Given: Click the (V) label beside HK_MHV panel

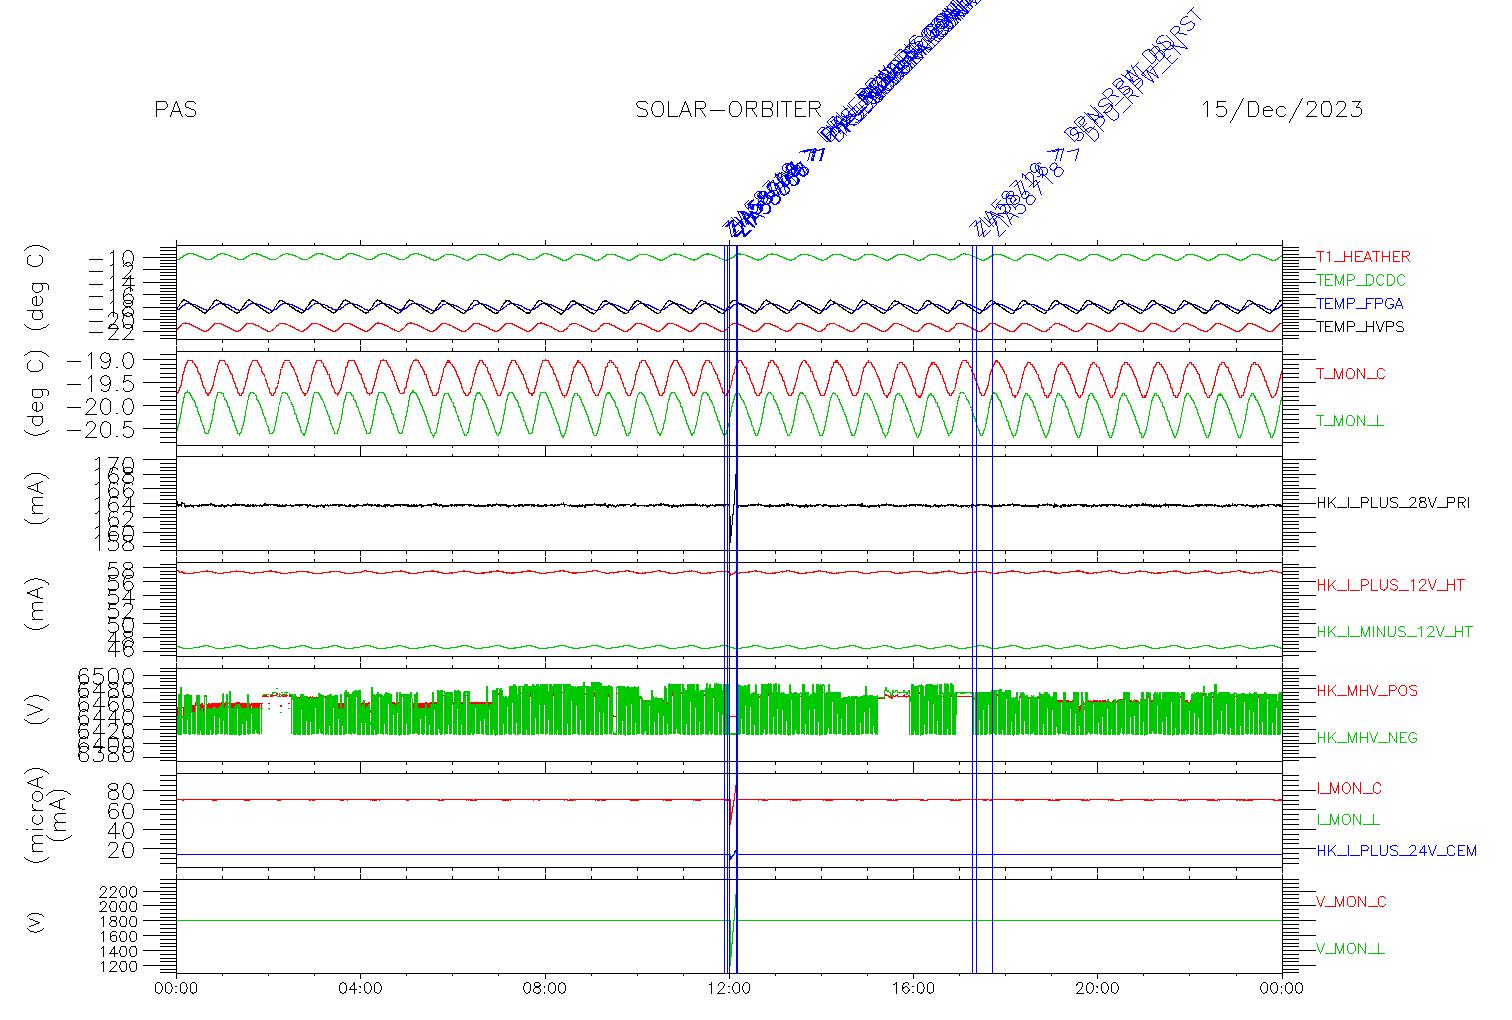Looking at the screenshot, I should point(36,711).
